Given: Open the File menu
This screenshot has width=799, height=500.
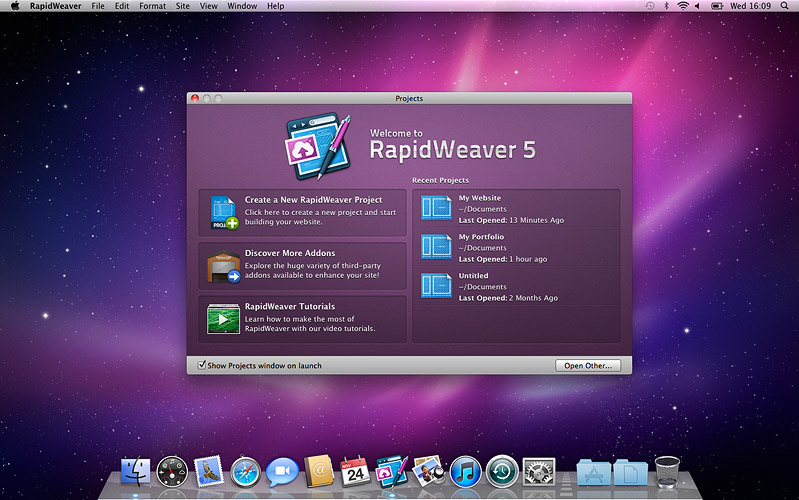Looking at the screenshot, I should point(98,6).
